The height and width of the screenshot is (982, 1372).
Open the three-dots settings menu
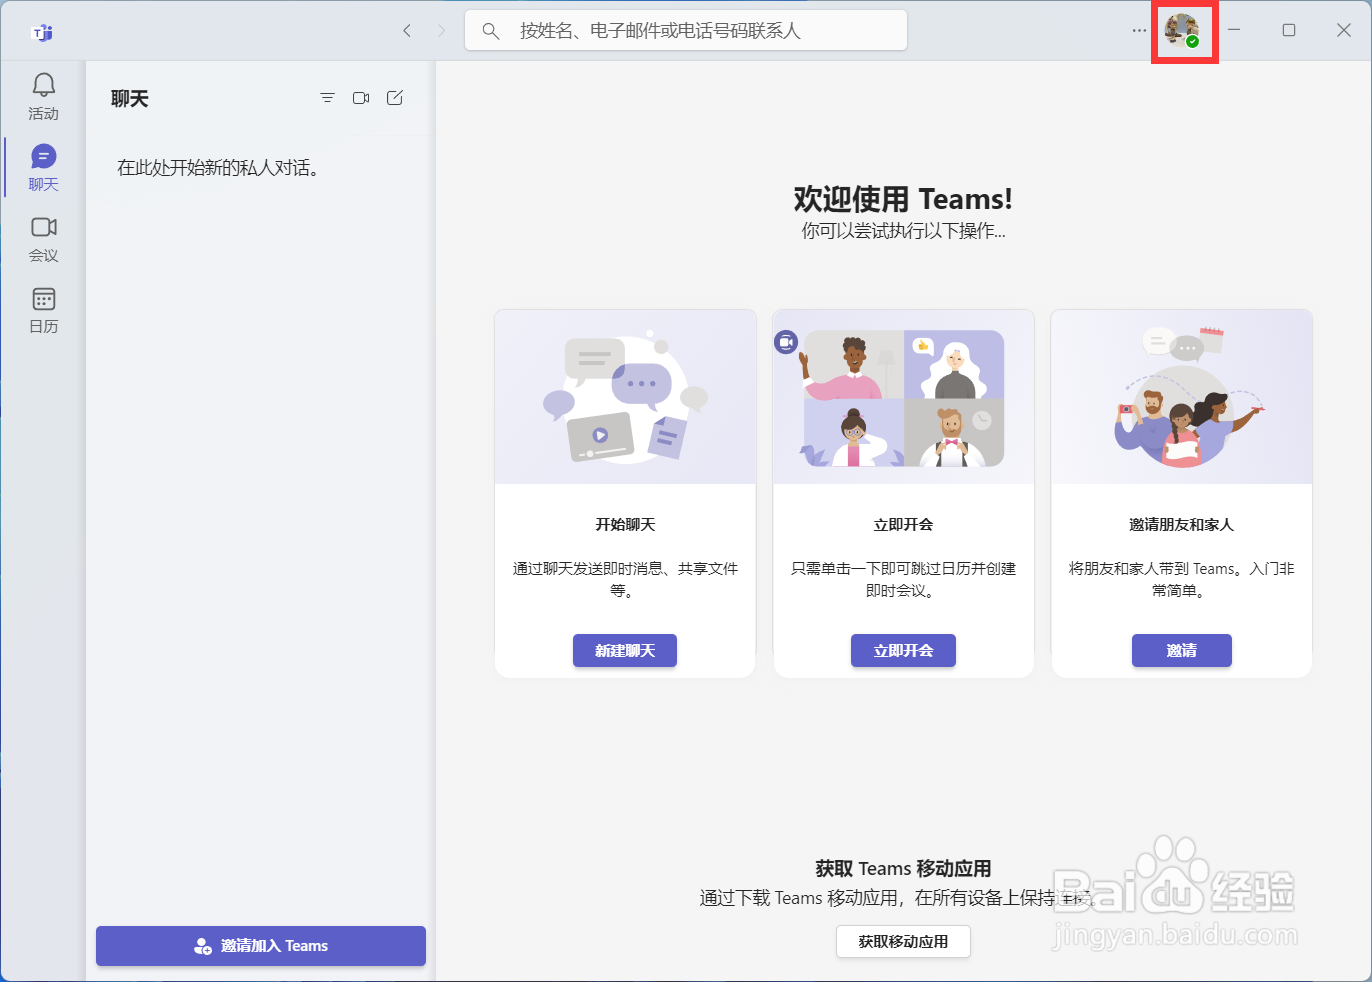1139,31
